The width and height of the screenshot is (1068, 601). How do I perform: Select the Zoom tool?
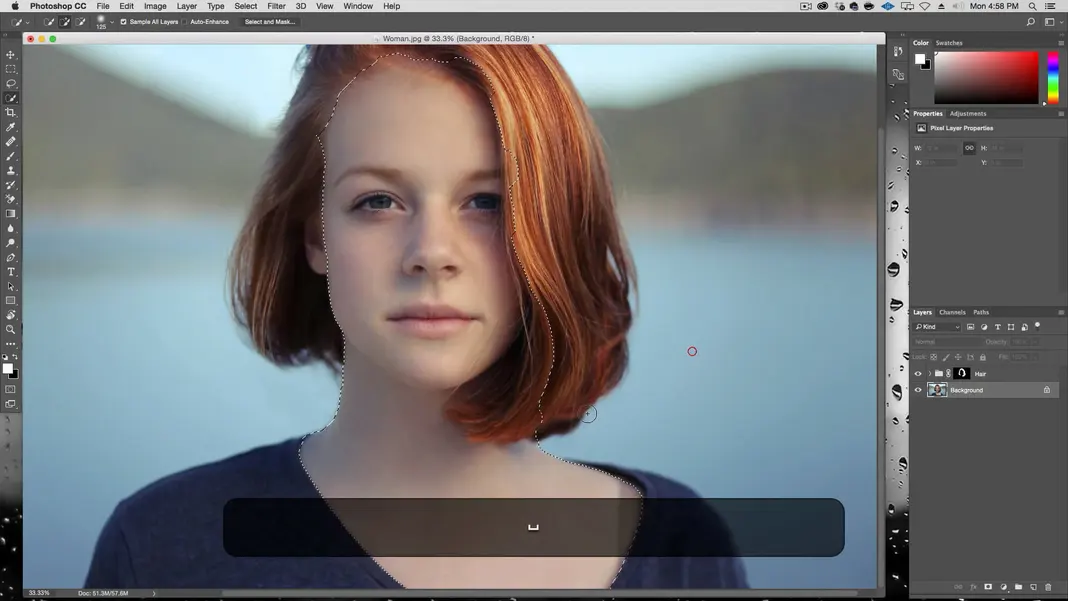pos(10,329)
